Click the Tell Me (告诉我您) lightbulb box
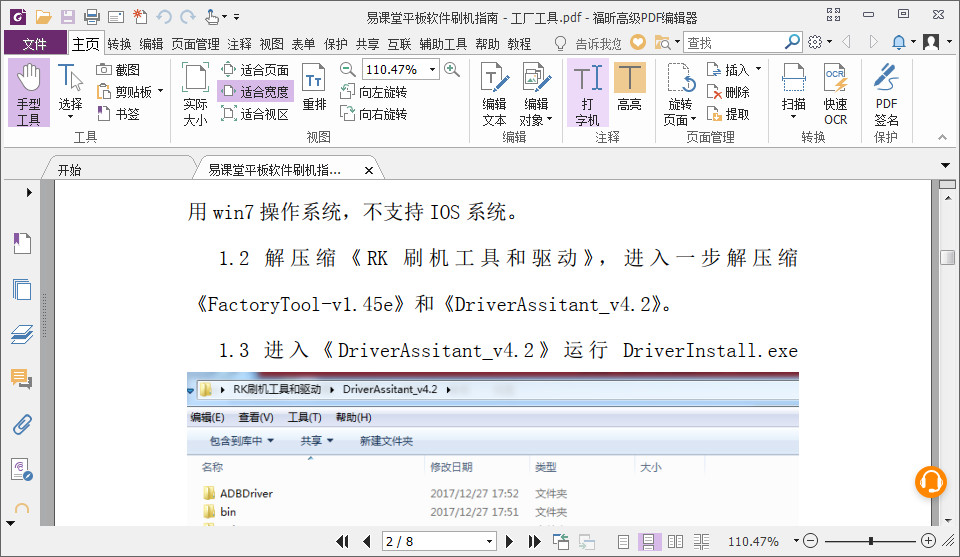 589,43
